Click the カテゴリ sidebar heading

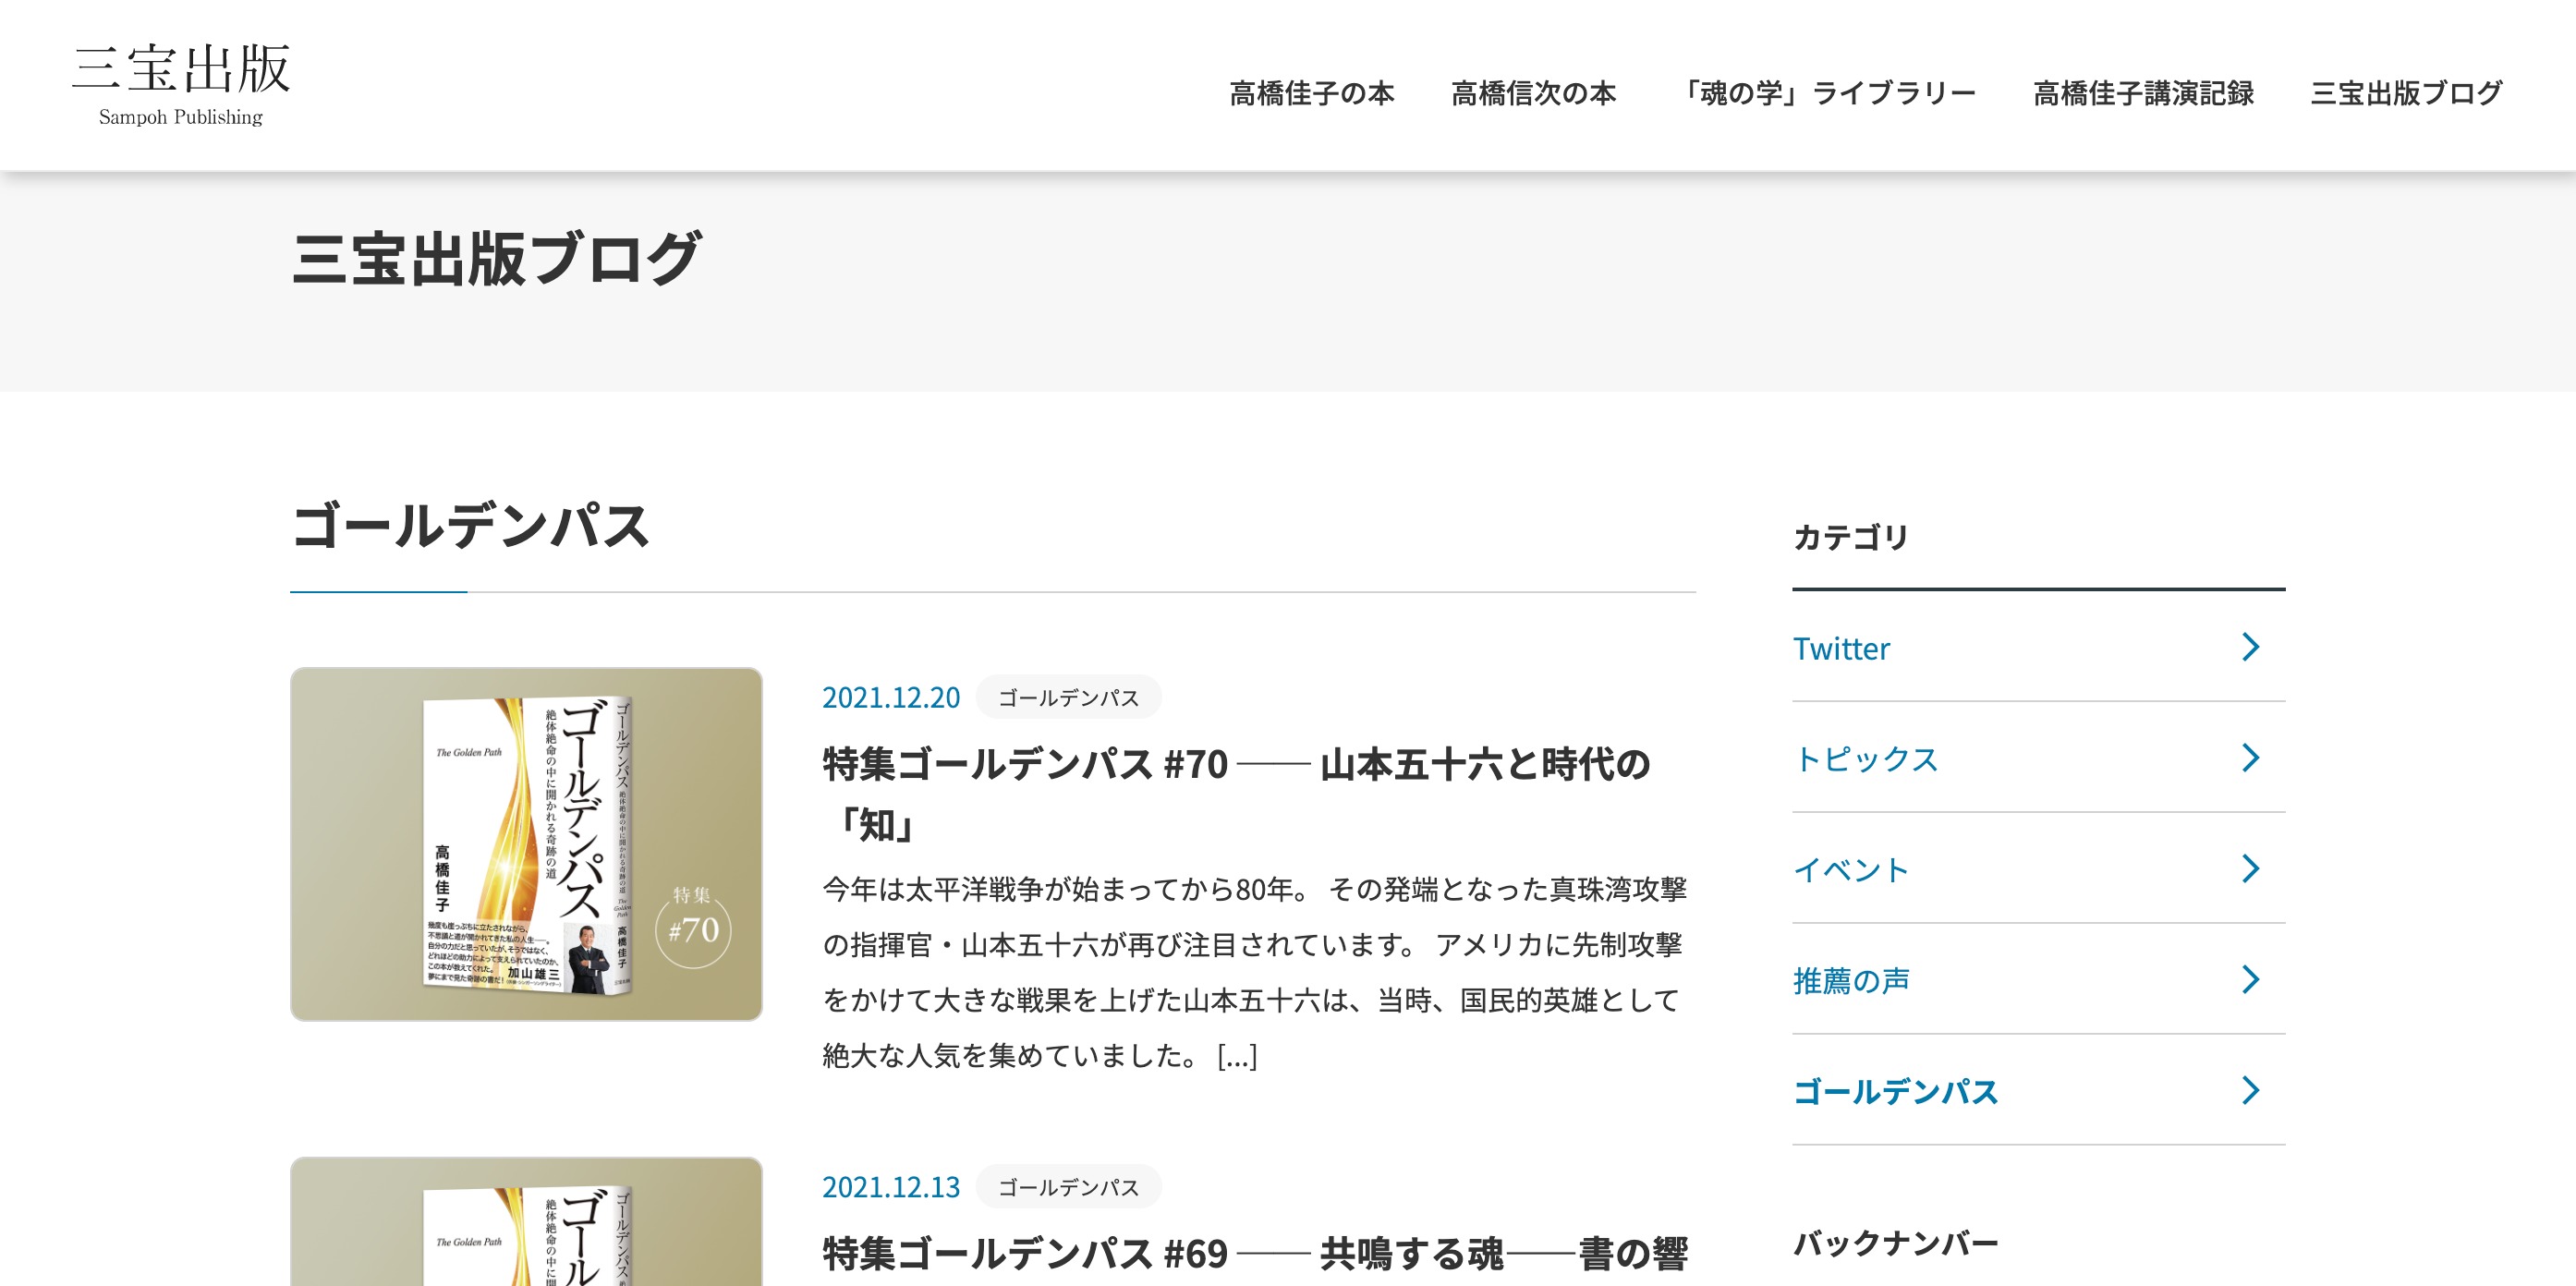click(1850, 538)
